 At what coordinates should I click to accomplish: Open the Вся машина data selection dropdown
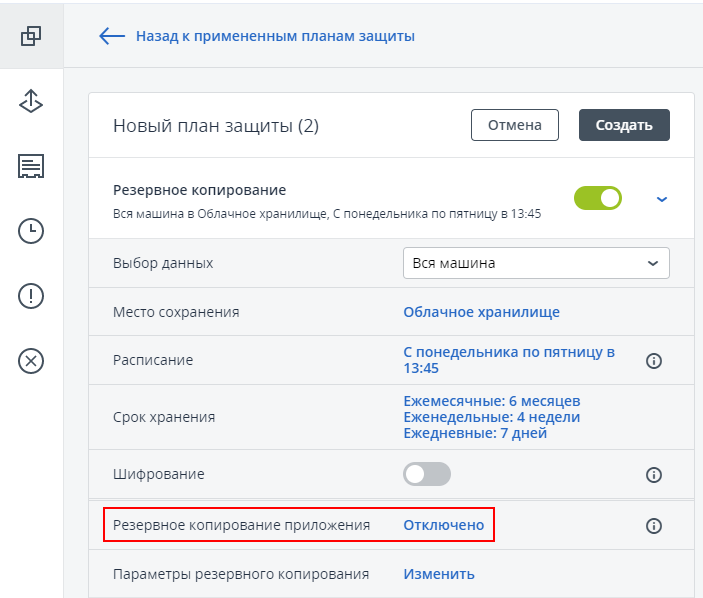(x=536, y=263)
